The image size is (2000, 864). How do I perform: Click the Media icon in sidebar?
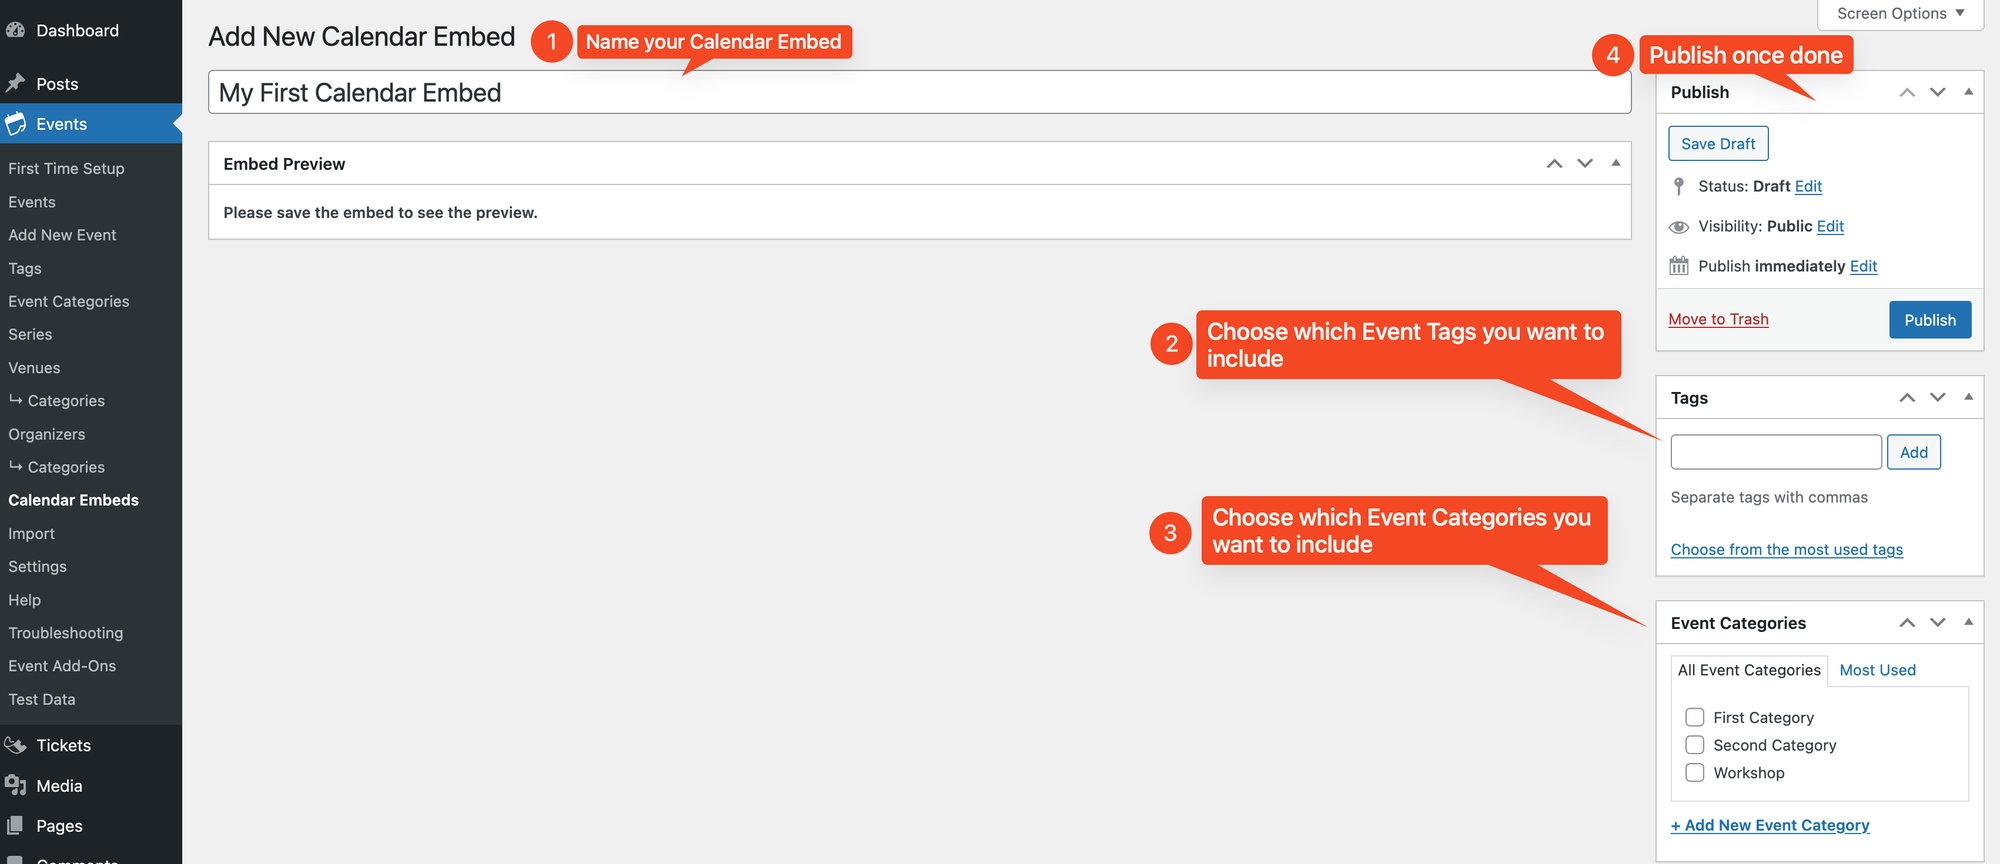tap(15, 786)
